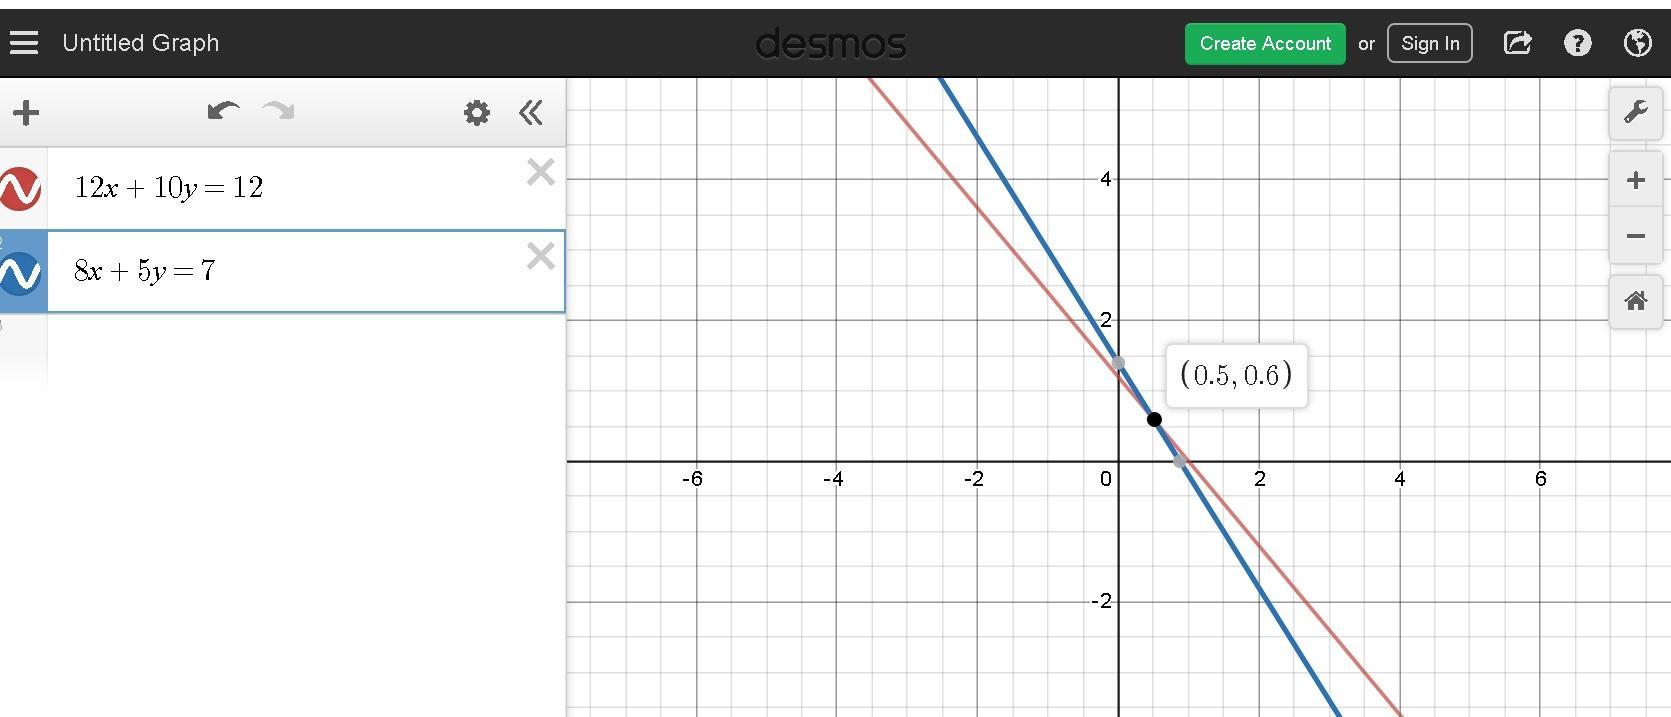The height and width of the screenshot is (717, 1671).
Task: Click the Create Account button
Action: pos(1265,44)
